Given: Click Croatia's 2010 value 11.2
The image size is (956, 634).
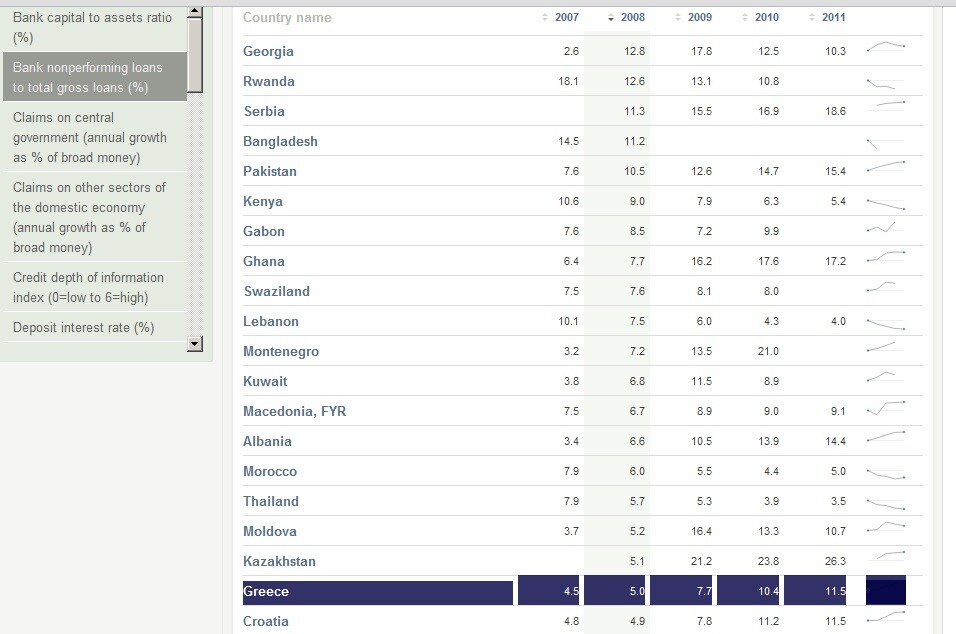Looking at the screenshot, I should (x=768, y=621).
